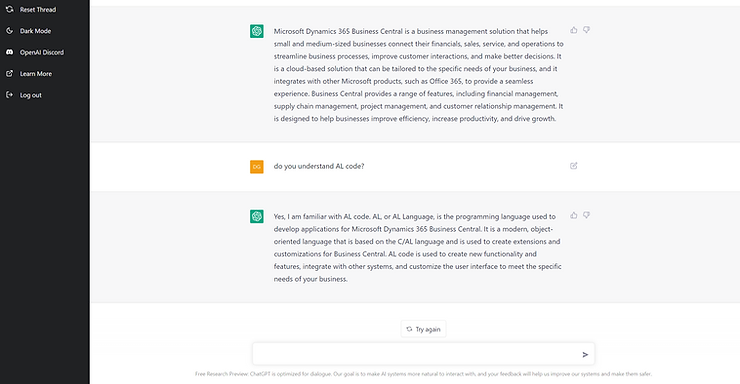This screenshot has height=384, width=740.
Task: Click the ChatGPT avatar beside the AL code reply
Action: click(257, 217)
